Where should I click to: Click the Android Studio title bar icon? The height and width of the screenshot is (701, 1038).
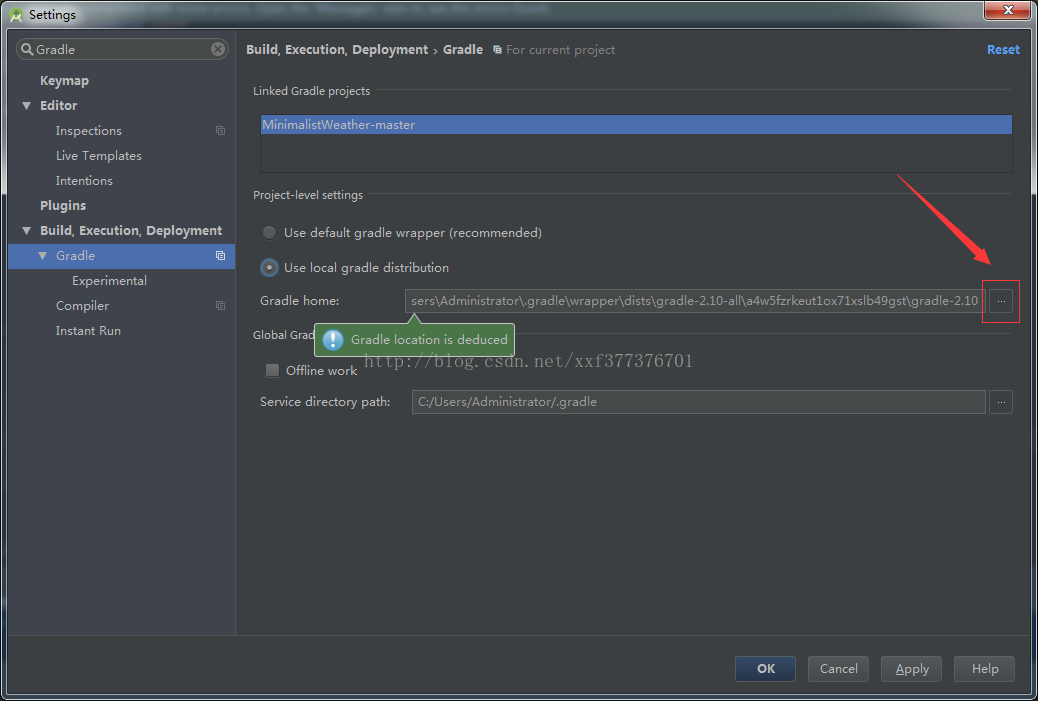(x=17, y=15)
